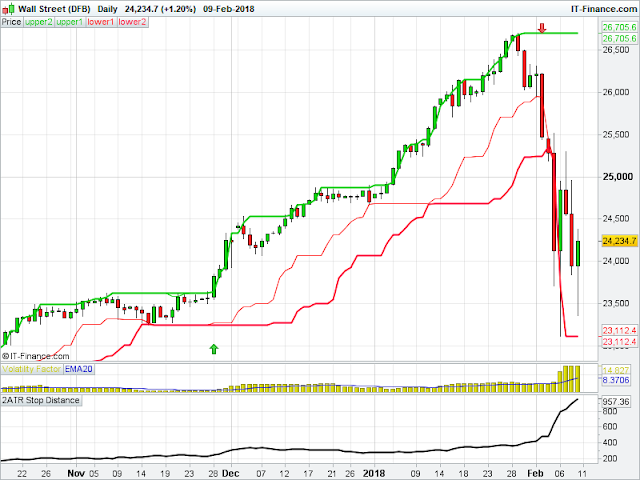Click the last green candle at 09-Feb

coord(578,253)
